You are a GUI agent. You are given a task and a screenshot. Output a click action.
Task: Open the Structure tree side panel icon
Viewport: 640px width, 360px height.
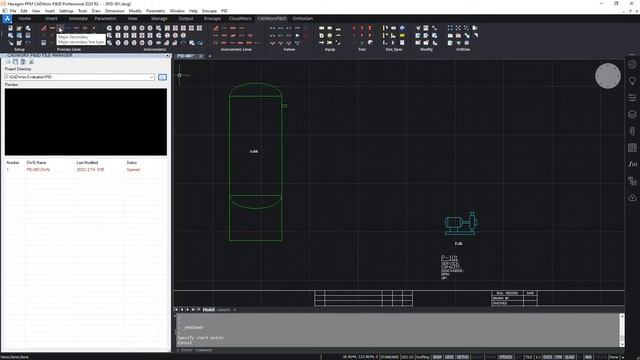[x=632, y=181]
